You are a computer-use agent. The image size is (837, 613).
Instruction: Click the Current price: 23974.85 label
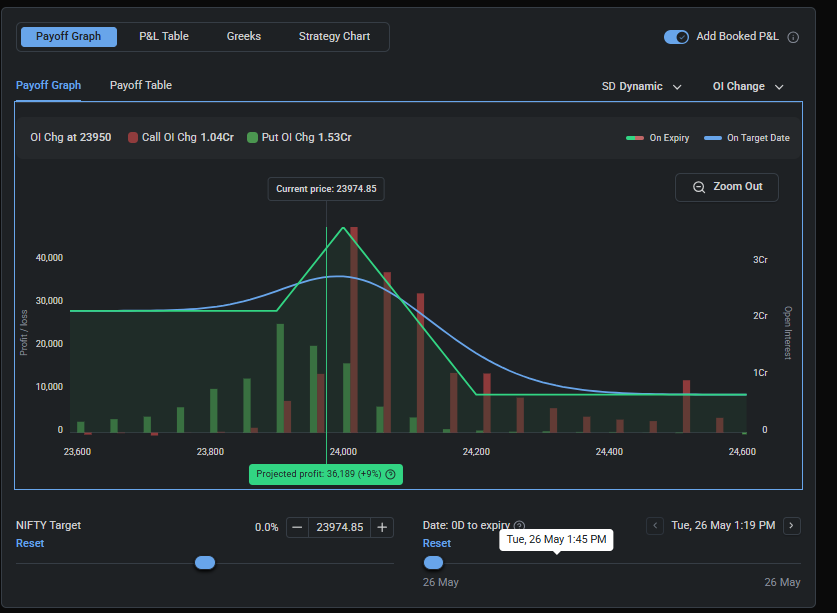326,189
